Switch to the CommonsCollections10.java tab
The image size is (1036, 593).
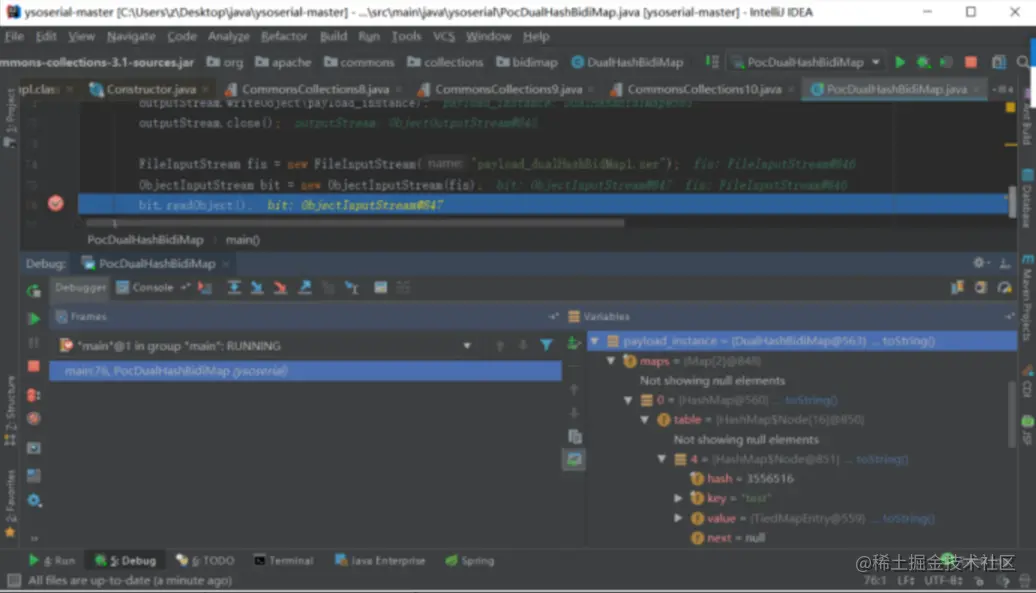[x=704, y=89]
